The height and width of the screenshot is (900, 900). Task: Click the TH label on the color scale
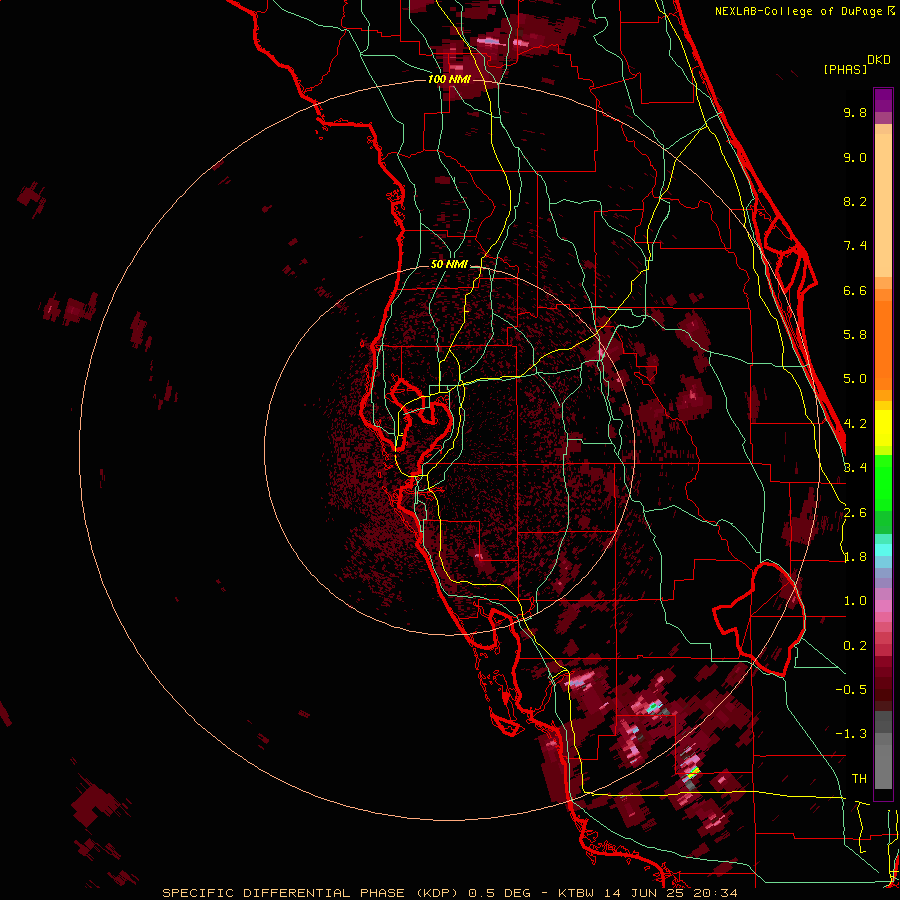pyautogui.click(x=859, y=779)
